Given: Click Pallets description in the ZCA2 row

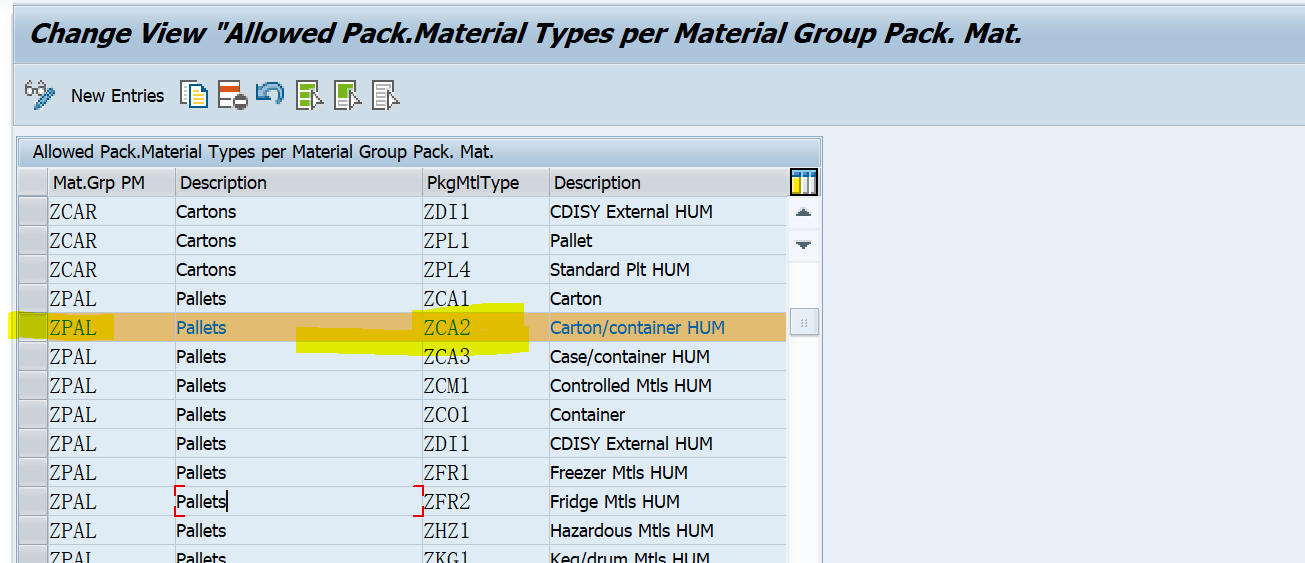Looking at the screenshot, I should pos(298,328).
